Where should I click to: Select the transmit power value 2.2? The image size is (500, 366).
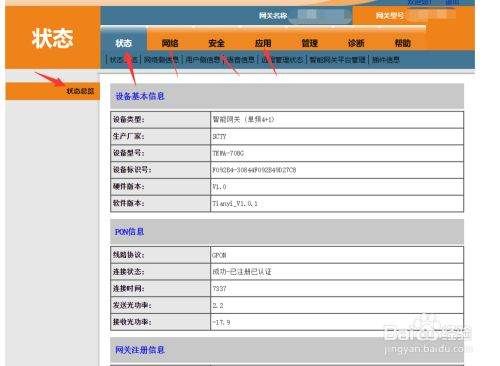[x=218, y=306]
